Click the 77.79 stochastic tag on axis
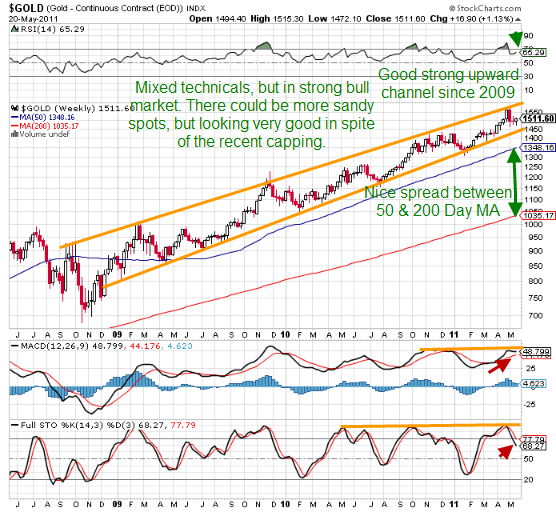556x513 pixels. pos(534,439)
